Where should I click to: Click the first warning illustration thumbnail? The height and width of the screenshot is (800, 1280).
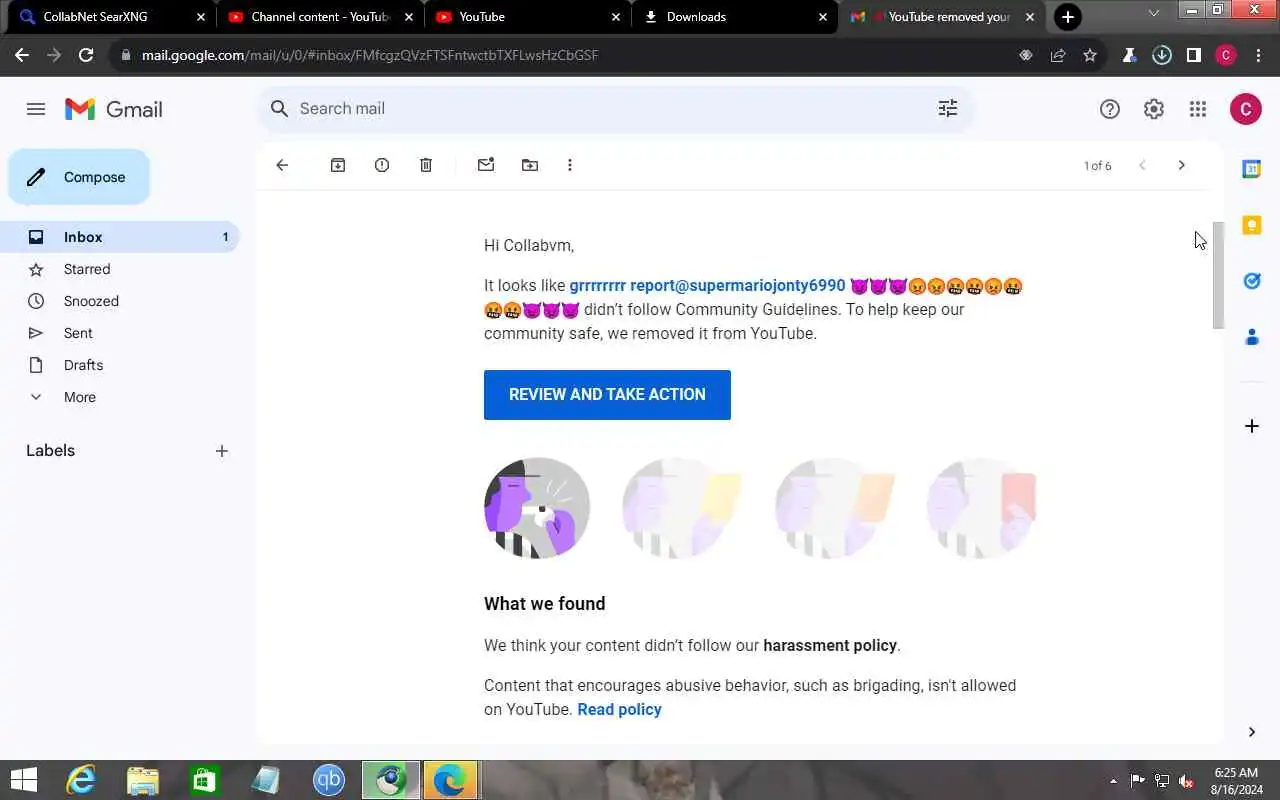[x=537, y=508]
